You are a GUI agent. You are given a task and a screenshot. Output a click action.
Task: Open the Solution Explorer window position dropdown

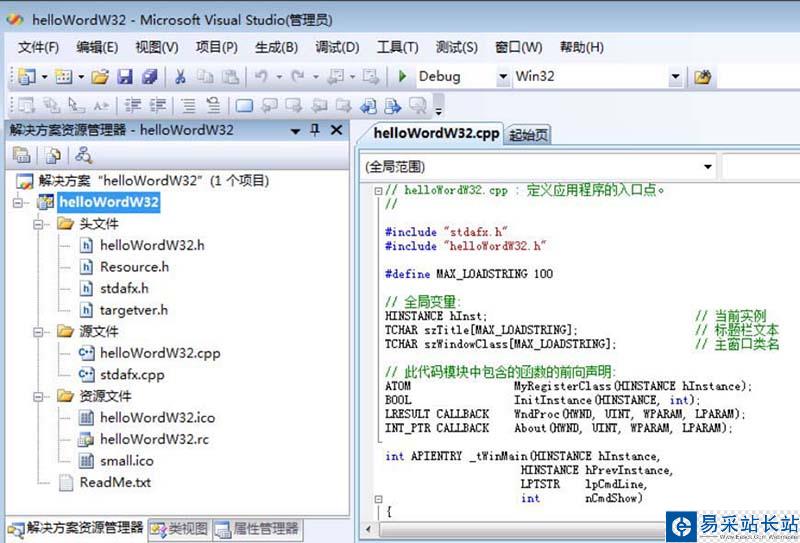tap(295, 131)
